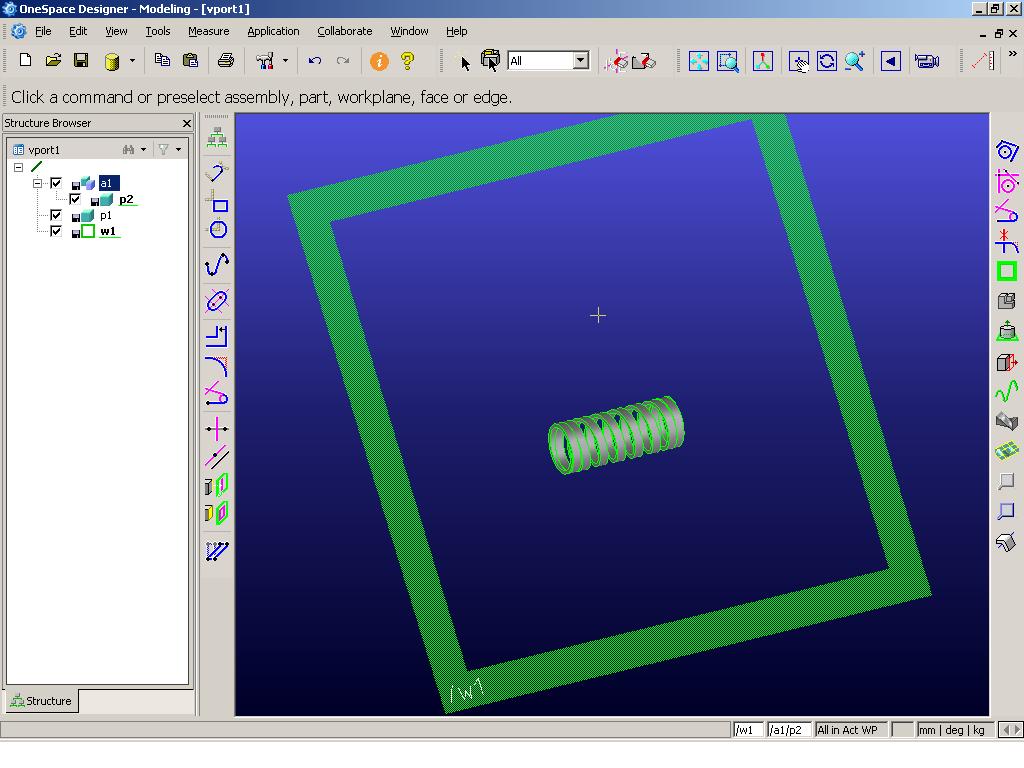The width and height of the screenshot is (1024, 768).
Task: Click the extrude up arrow solid icon
Action: point(1007,331)
